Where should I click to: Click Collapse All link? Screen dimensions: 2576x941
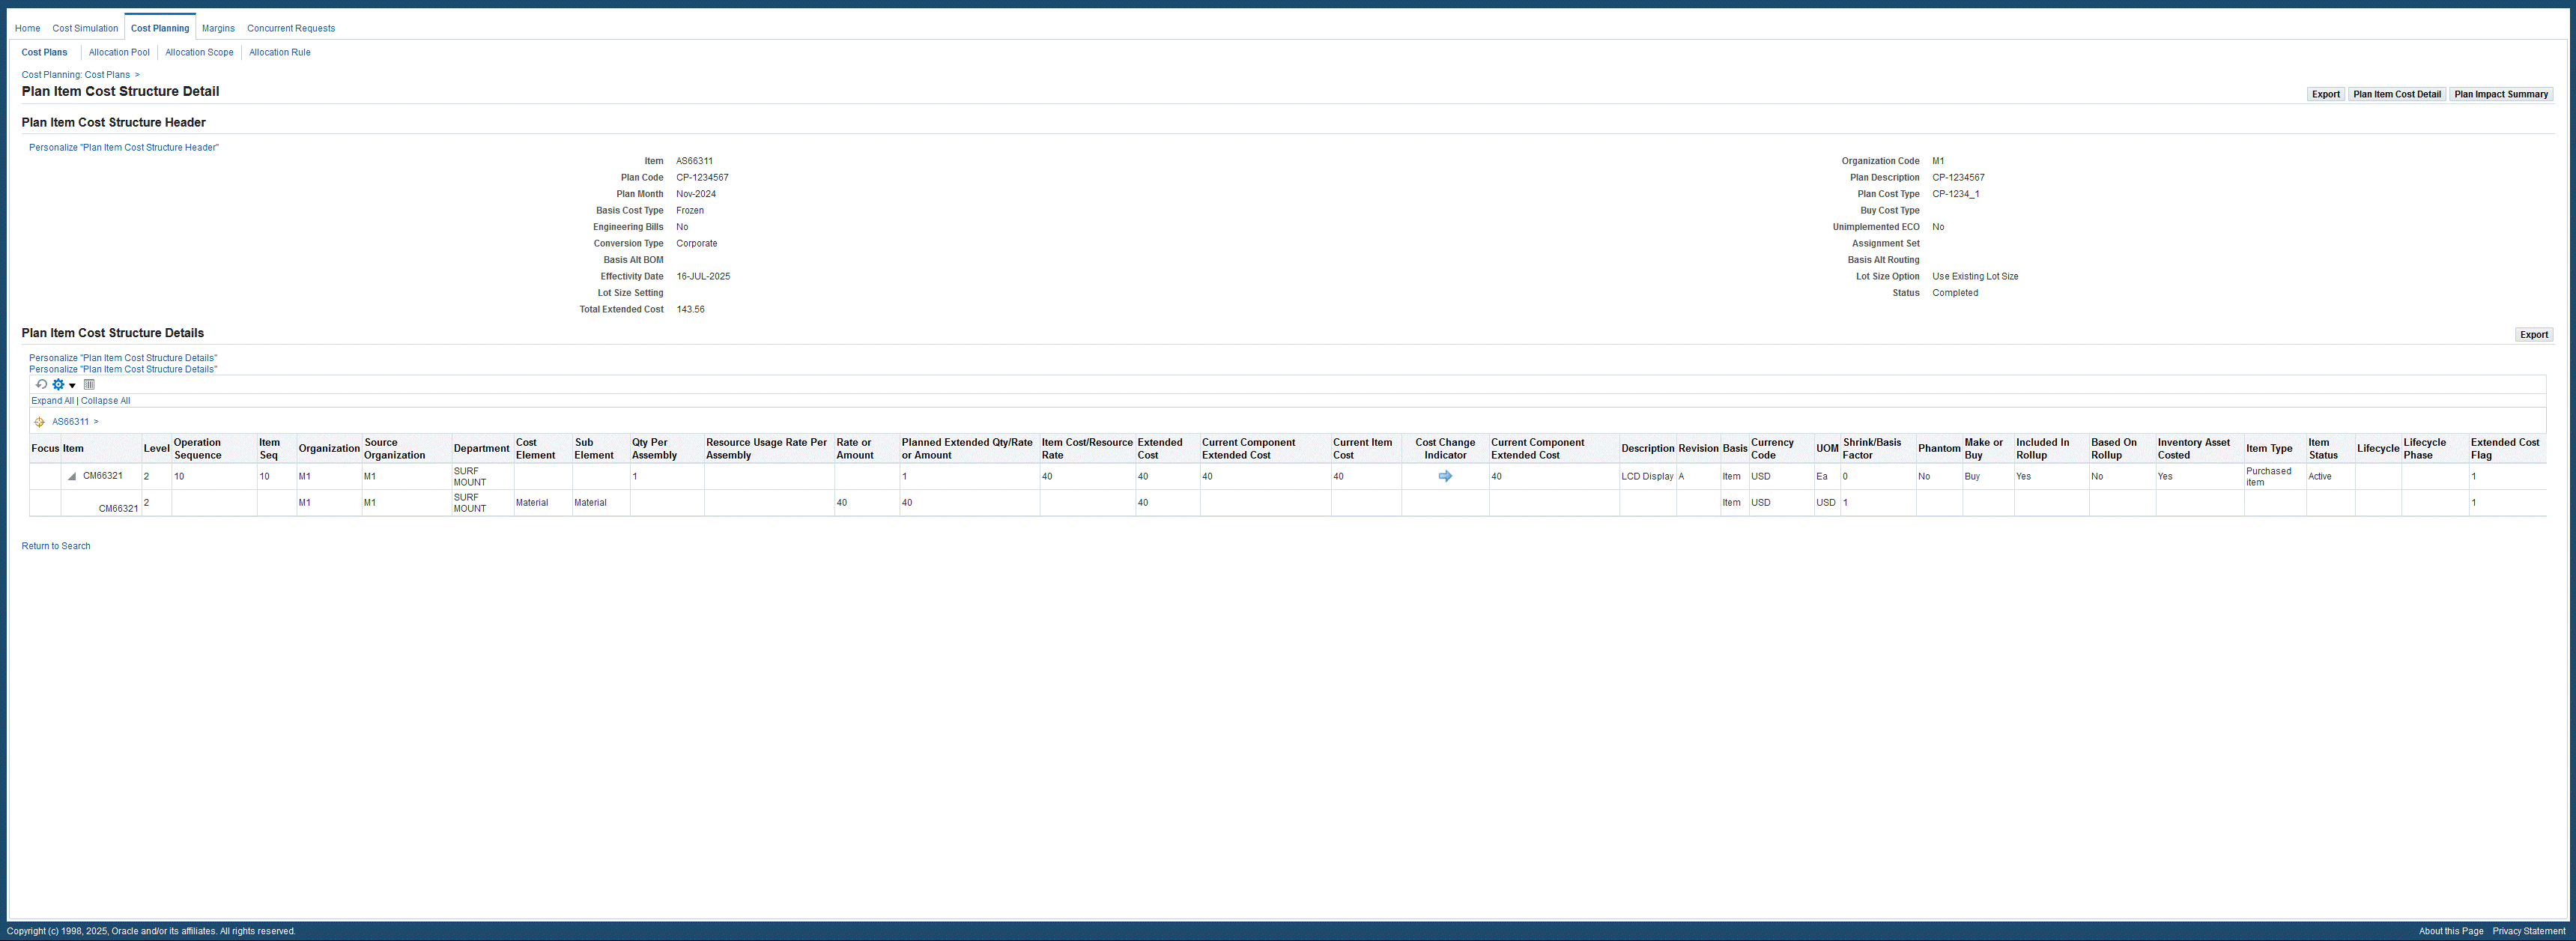coord(105,401)
